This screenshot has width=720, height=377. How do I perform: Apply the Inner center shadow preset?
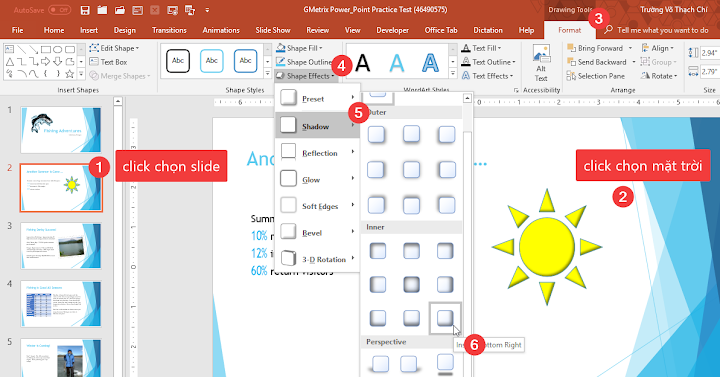click(x=411, y=285)
